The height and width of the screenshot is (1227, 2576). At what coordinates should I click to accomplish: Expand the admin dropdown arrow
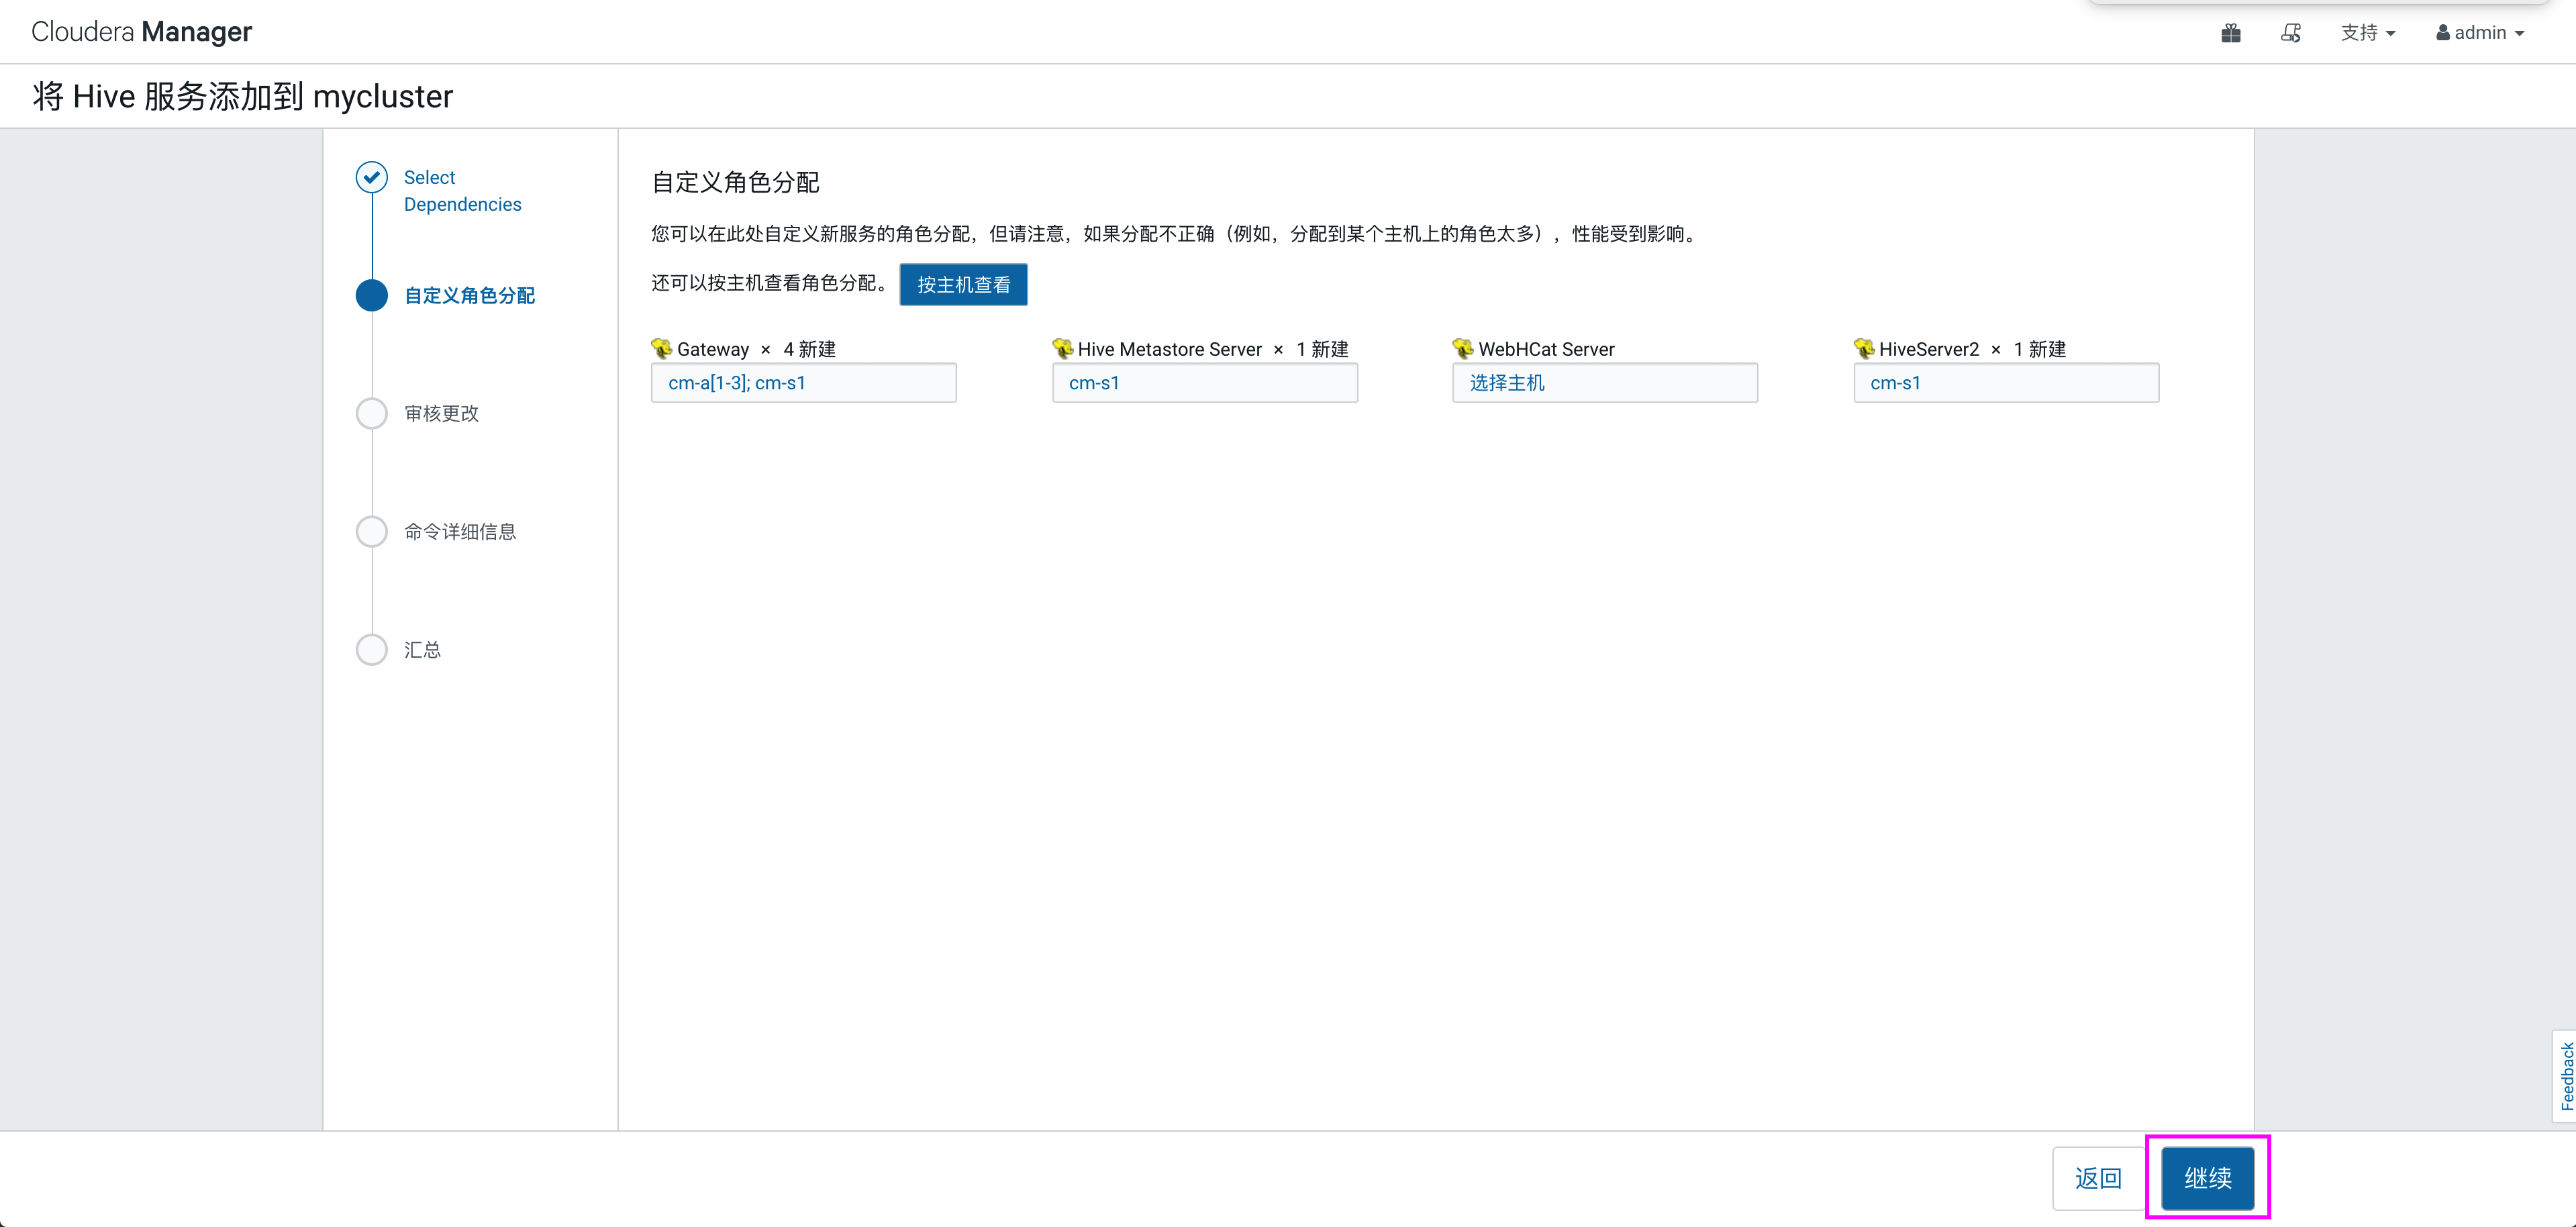click(x=2521, y=33)
